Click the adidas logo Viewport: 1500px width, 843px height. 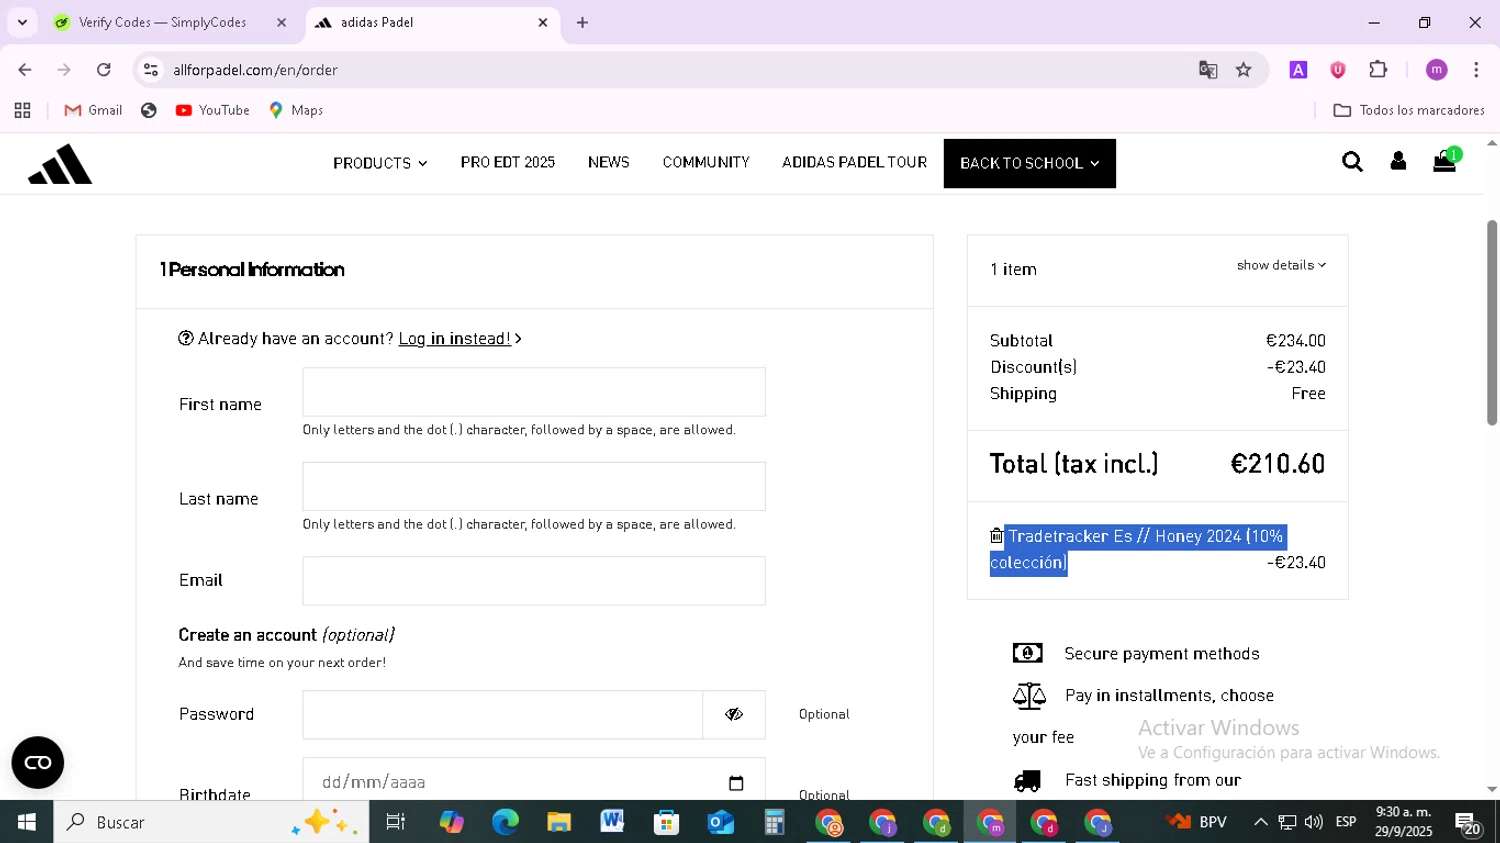point(60,164)
